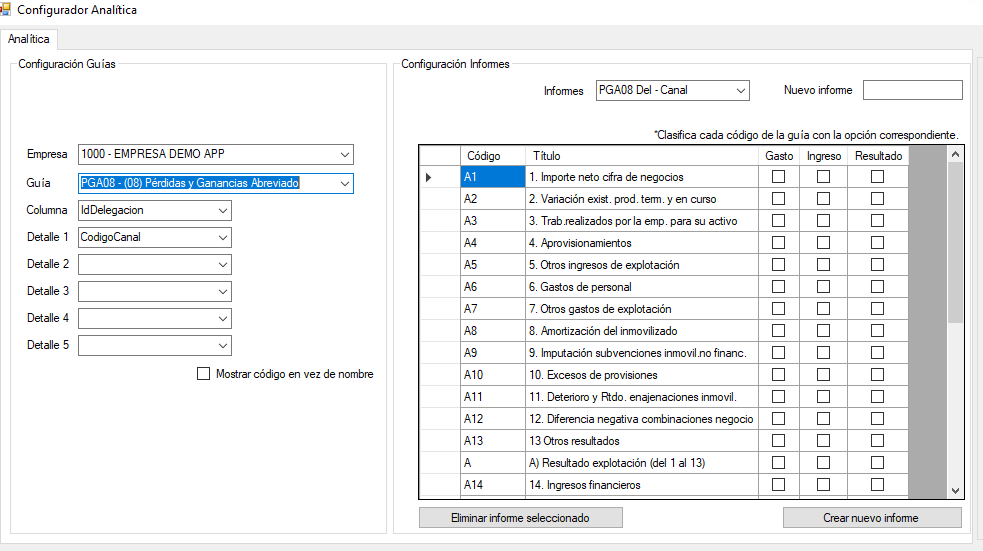
Task: Check Gasto for row A6 Gastos de personal
Action: (779, 286)
